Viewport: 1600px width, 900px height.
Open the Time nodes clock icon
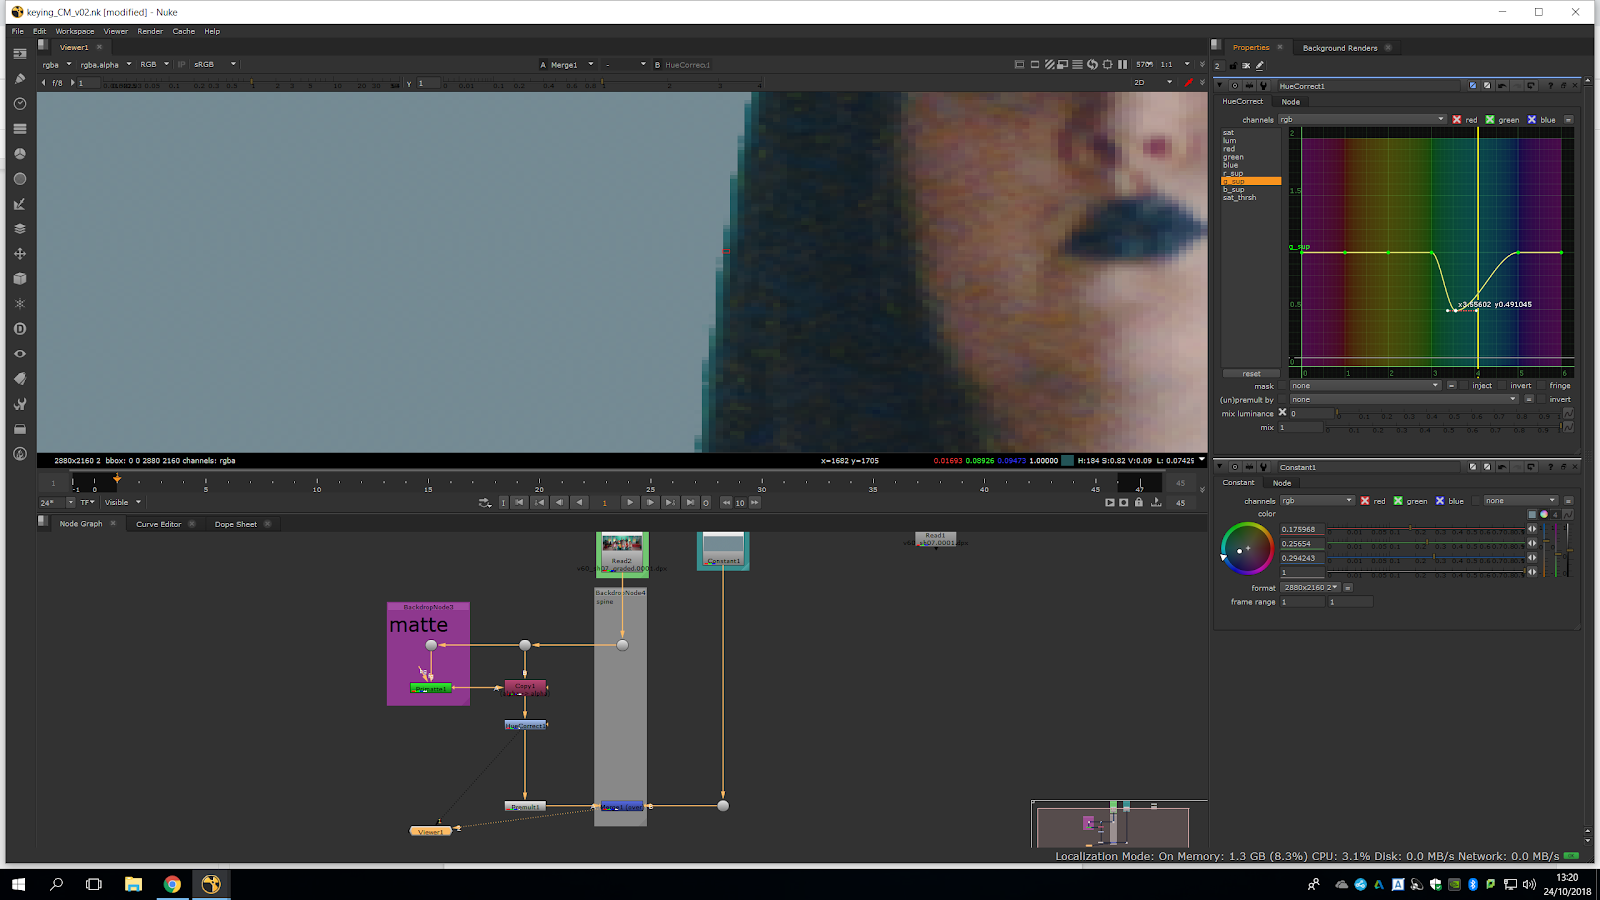[x=19, y=104]
